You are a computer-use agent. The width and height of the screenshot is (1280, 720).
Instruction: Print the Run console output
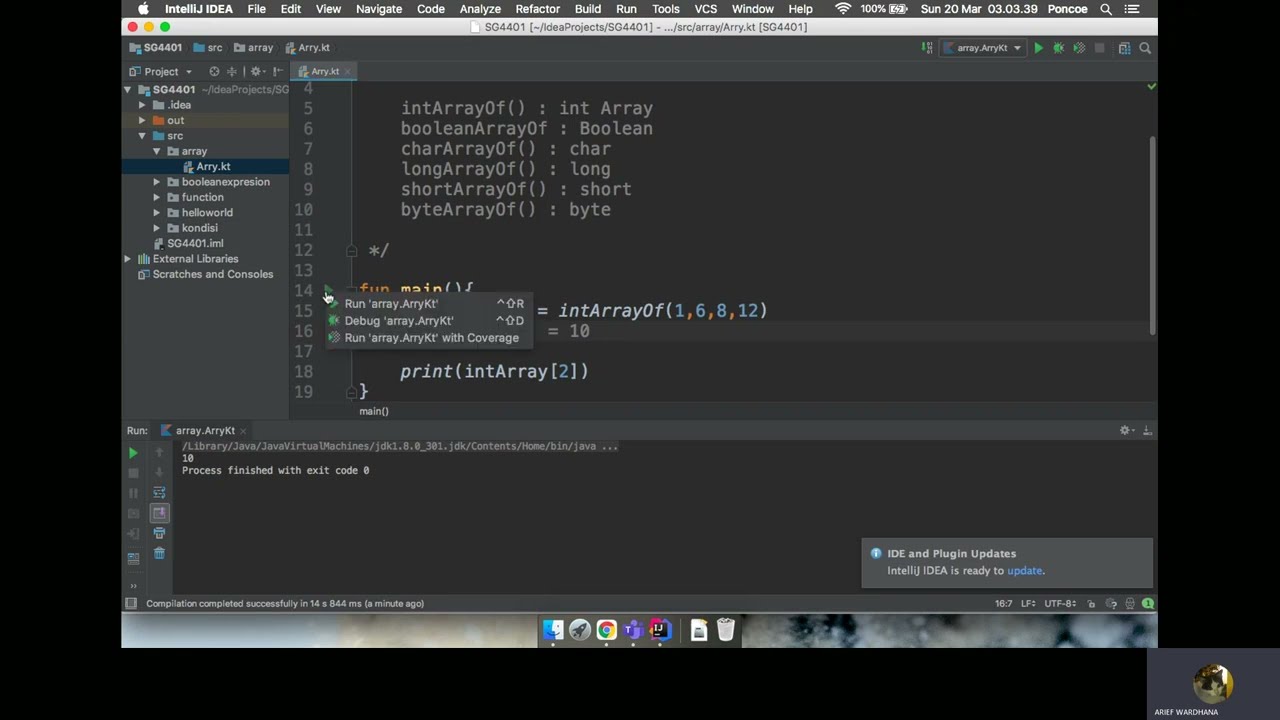tap(159, 533)
